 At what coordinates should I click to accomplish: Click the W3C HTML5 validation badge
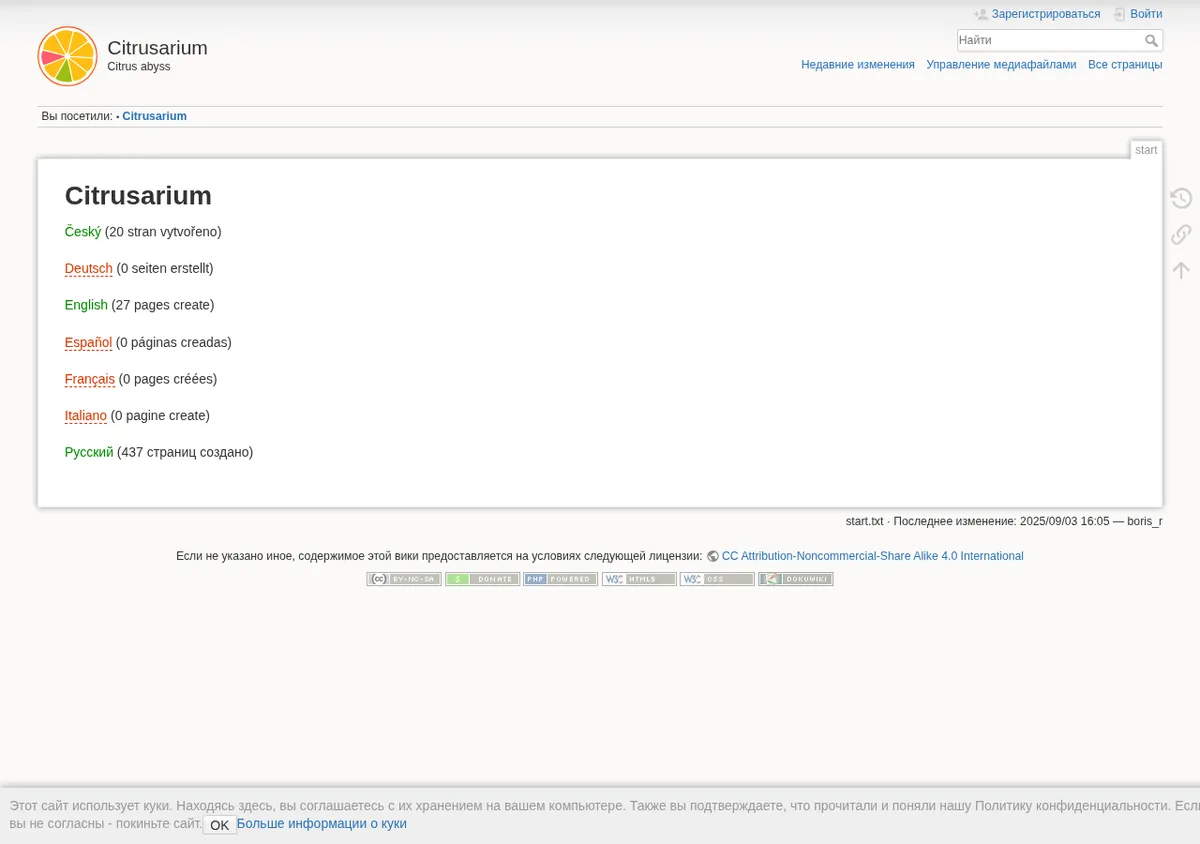(639, 579)
